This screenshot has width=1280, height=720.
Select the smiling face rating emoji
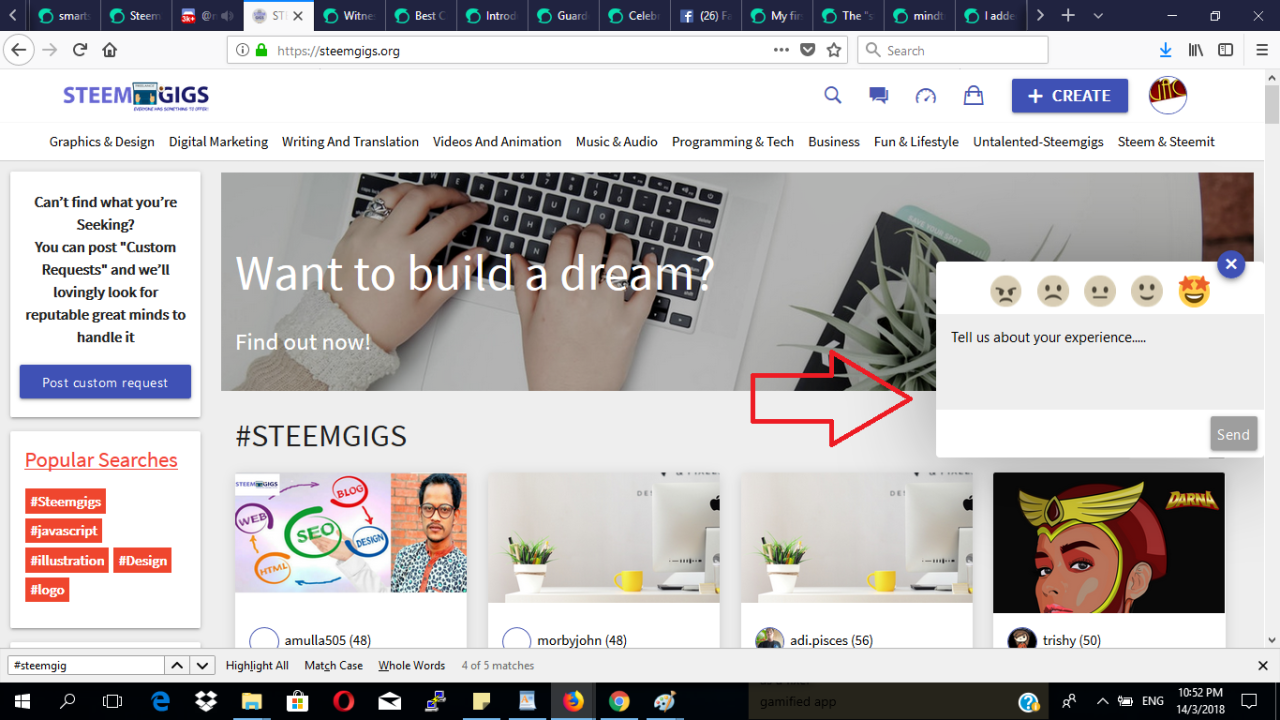[x=1146, y=291]
